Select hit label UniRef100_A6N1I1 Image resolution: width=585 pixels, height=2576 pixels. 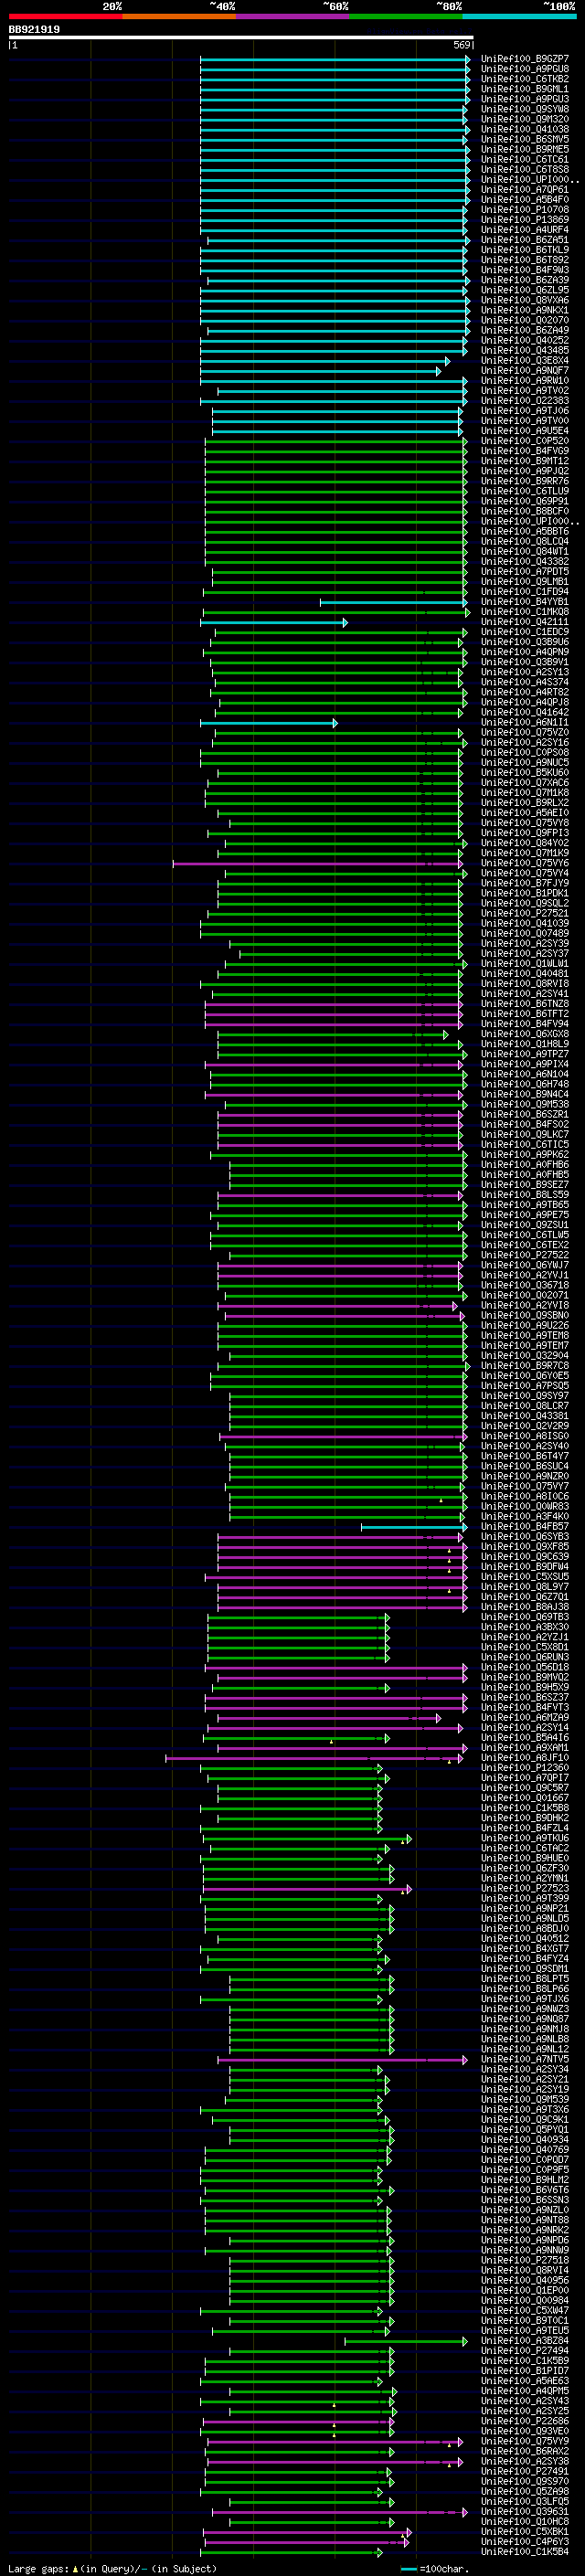525,723
